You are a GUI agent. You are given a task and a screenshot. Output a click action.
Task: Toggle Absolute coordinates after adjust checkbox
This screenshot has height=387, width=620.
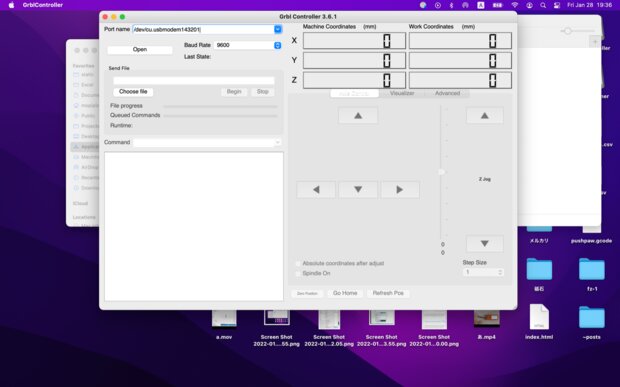(298, 263)
